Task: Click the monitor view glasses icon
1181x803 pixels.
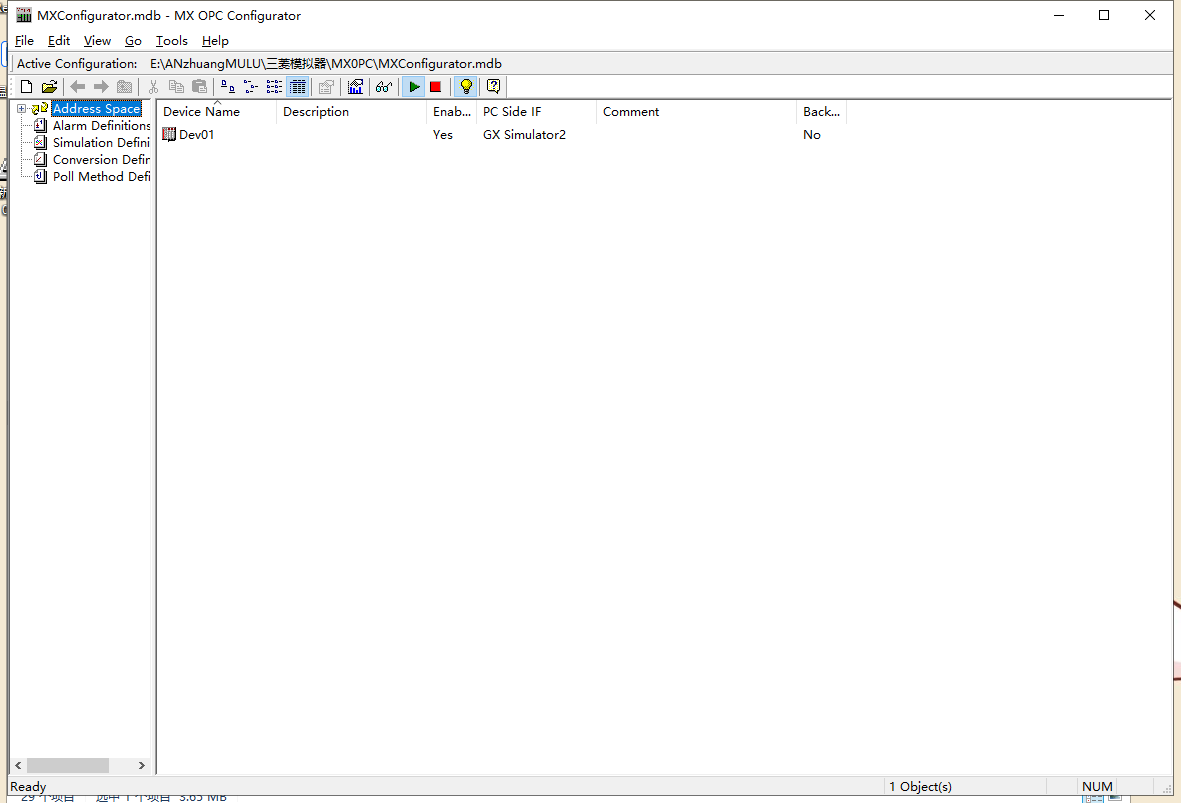Action: (x=384, y=87)
